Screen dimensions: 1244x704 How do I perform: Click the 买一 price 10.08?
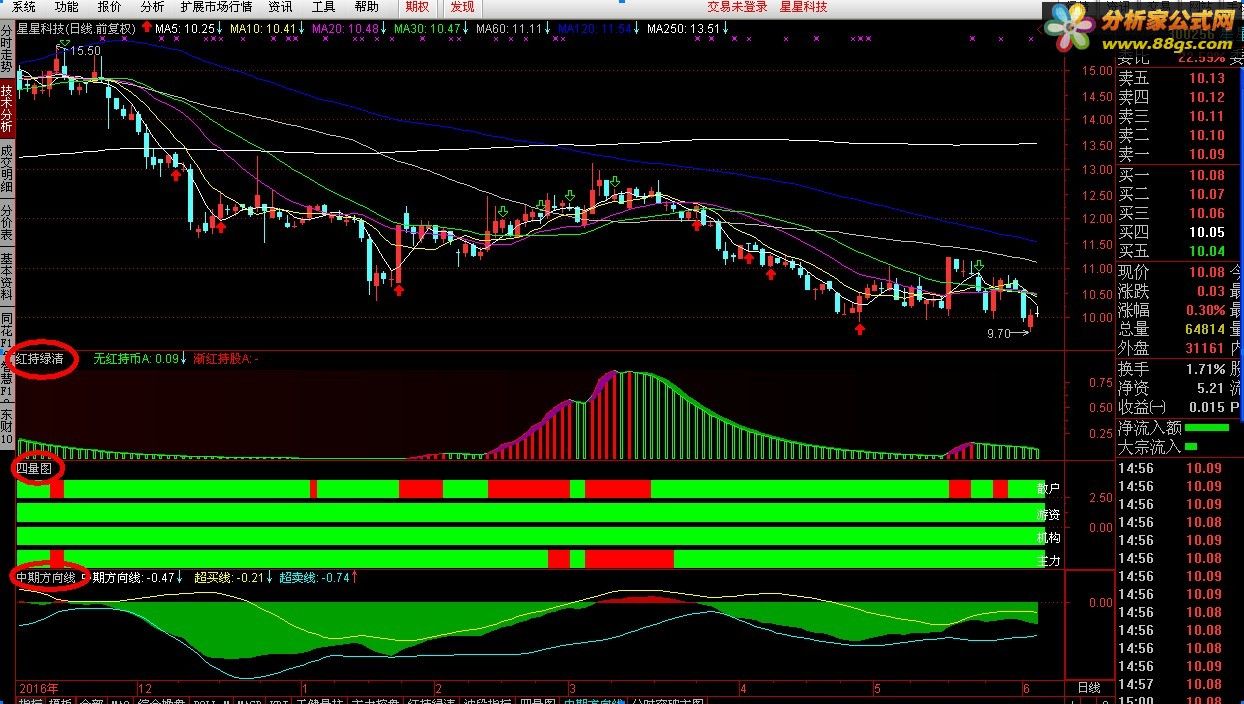tap(1206, 175)
